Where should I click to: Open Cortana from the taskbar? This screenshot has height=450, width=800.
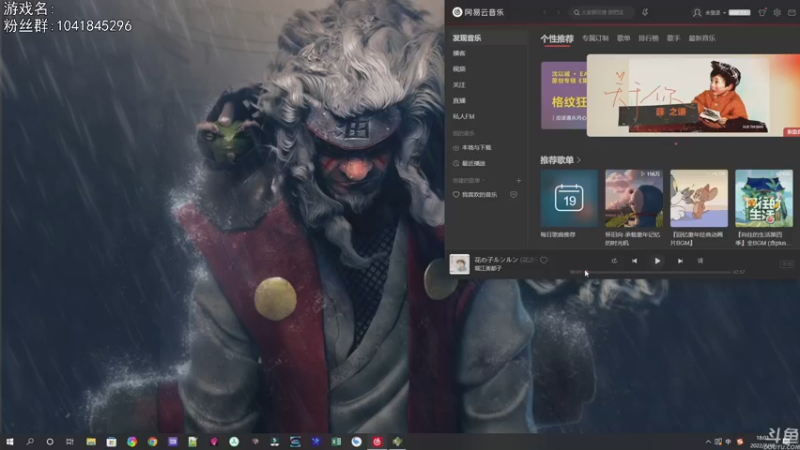pos(49,442)
